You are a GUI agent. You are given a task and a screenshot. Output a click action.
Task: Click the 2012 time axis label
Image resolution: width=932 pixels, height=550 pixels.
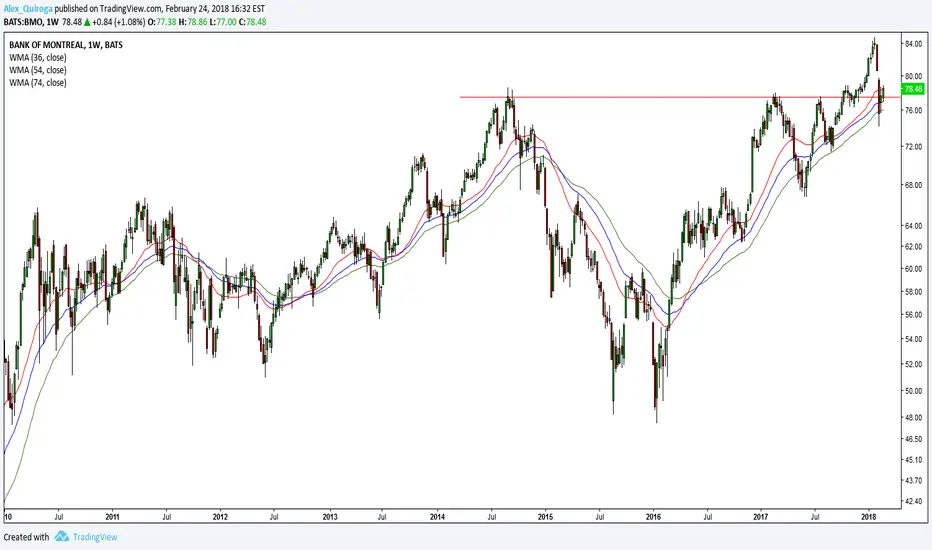click(x=221, y=517)
